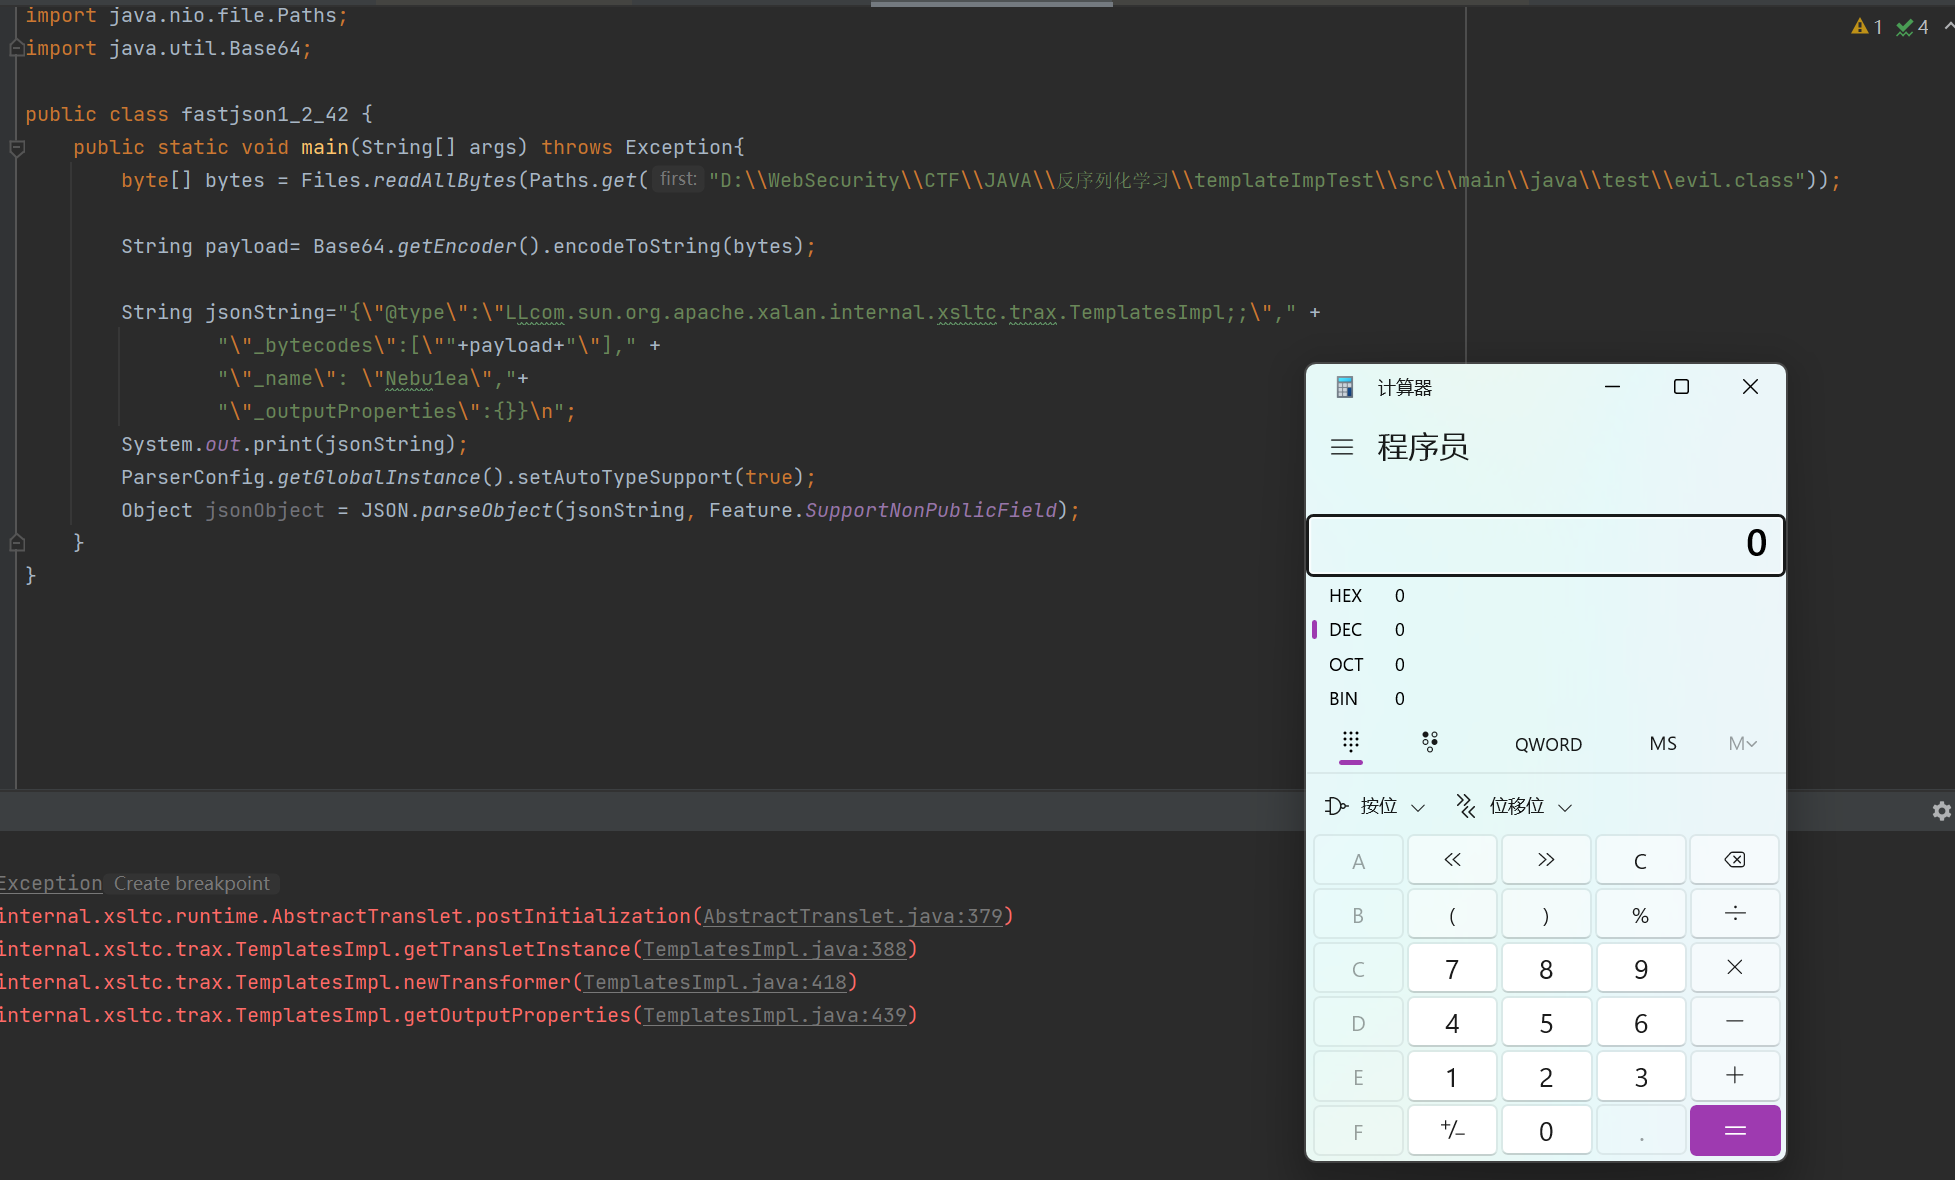Collapse the main method fold marker

(x=17, y=148)
